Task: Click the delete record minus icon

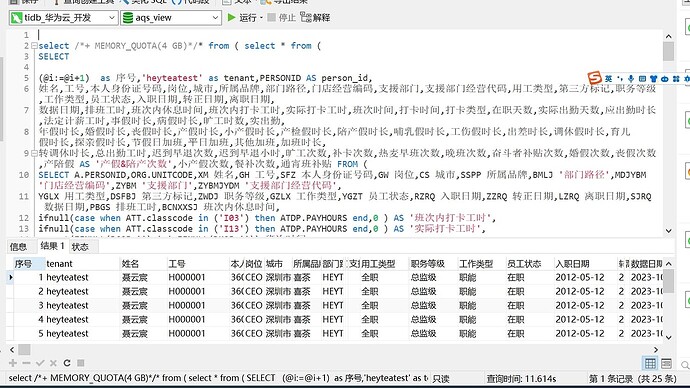Action: (26, 363)
